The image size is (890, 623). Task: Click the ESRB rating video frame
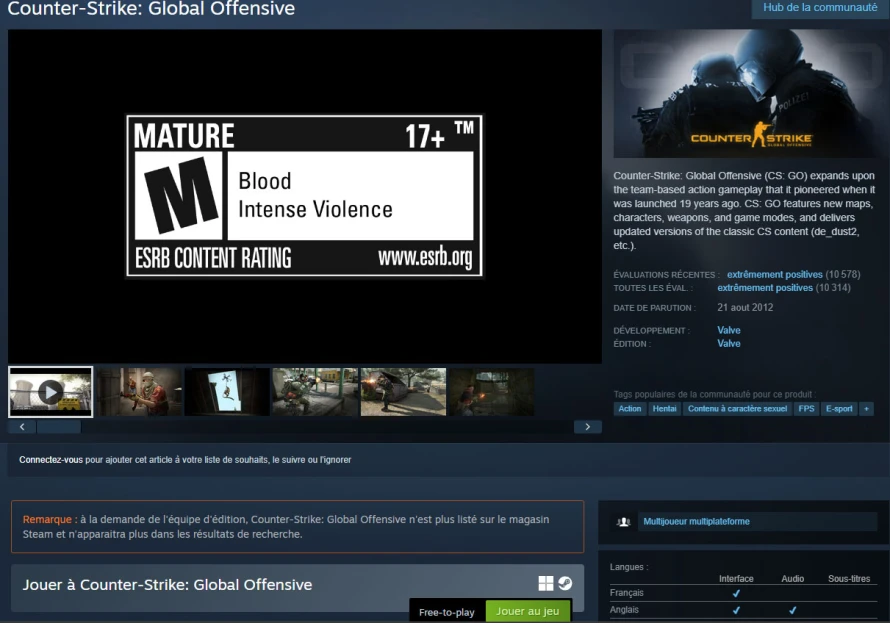[x=305, y=196]
